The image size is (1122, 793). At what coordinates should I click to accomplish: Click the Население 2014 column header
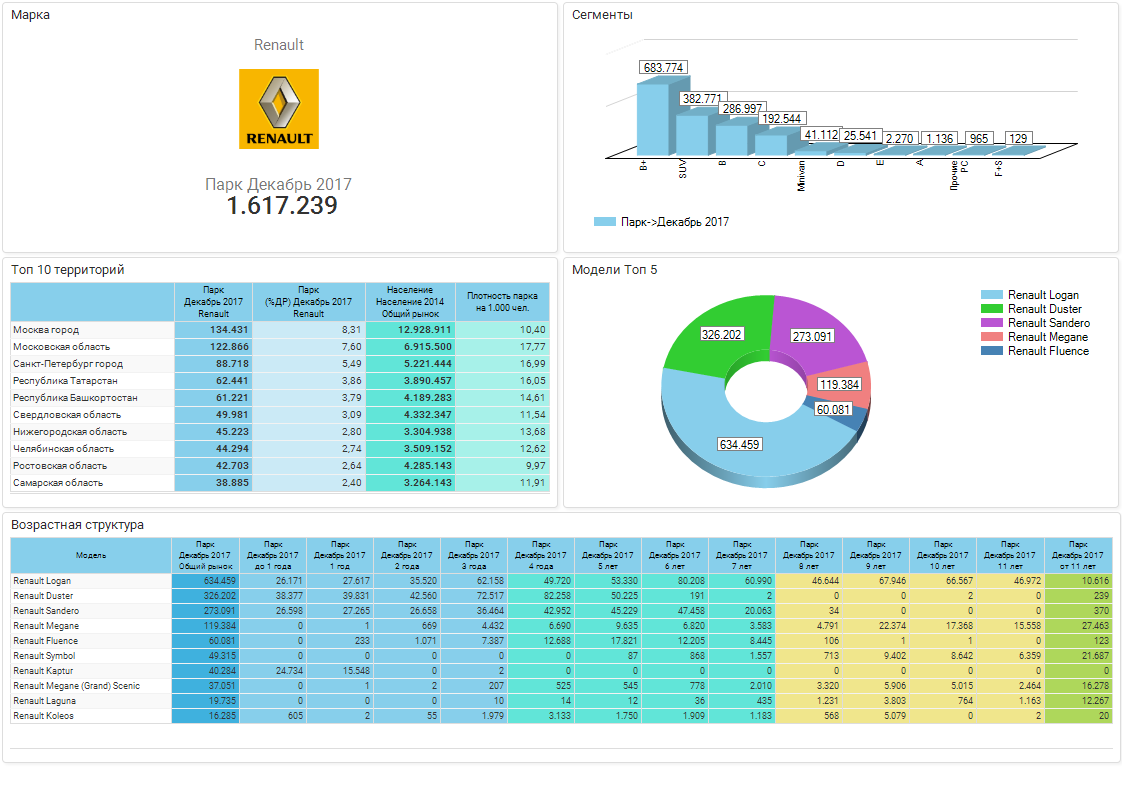tap(410, 301)
